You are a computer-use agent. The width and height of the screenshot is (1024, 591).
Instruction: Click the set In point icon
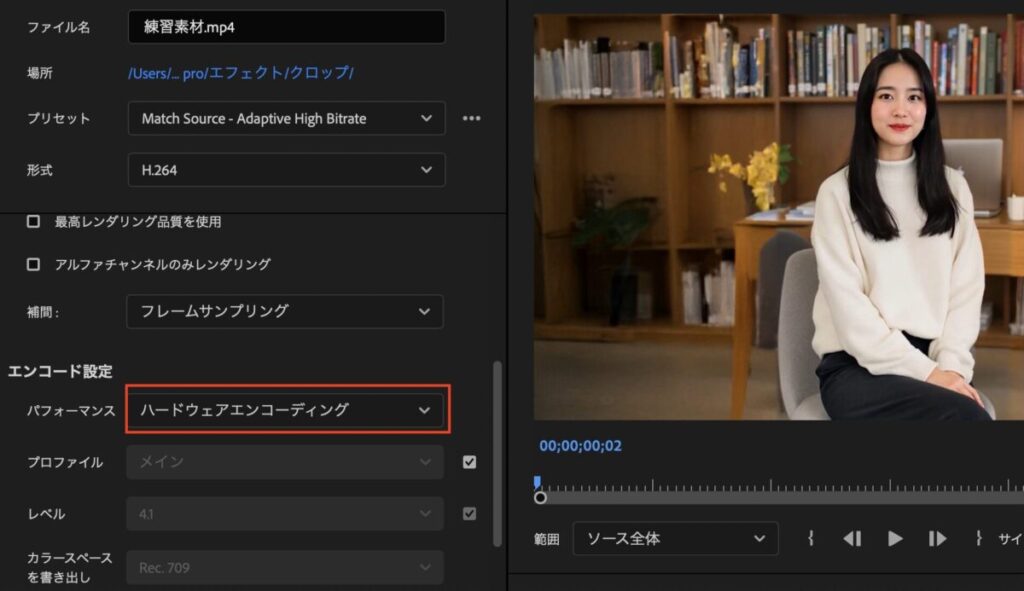pos(811,538)
